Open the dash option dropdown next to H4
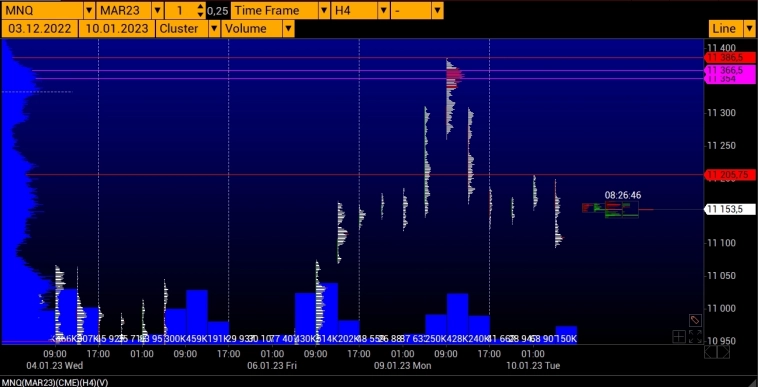 click(437, 10)
